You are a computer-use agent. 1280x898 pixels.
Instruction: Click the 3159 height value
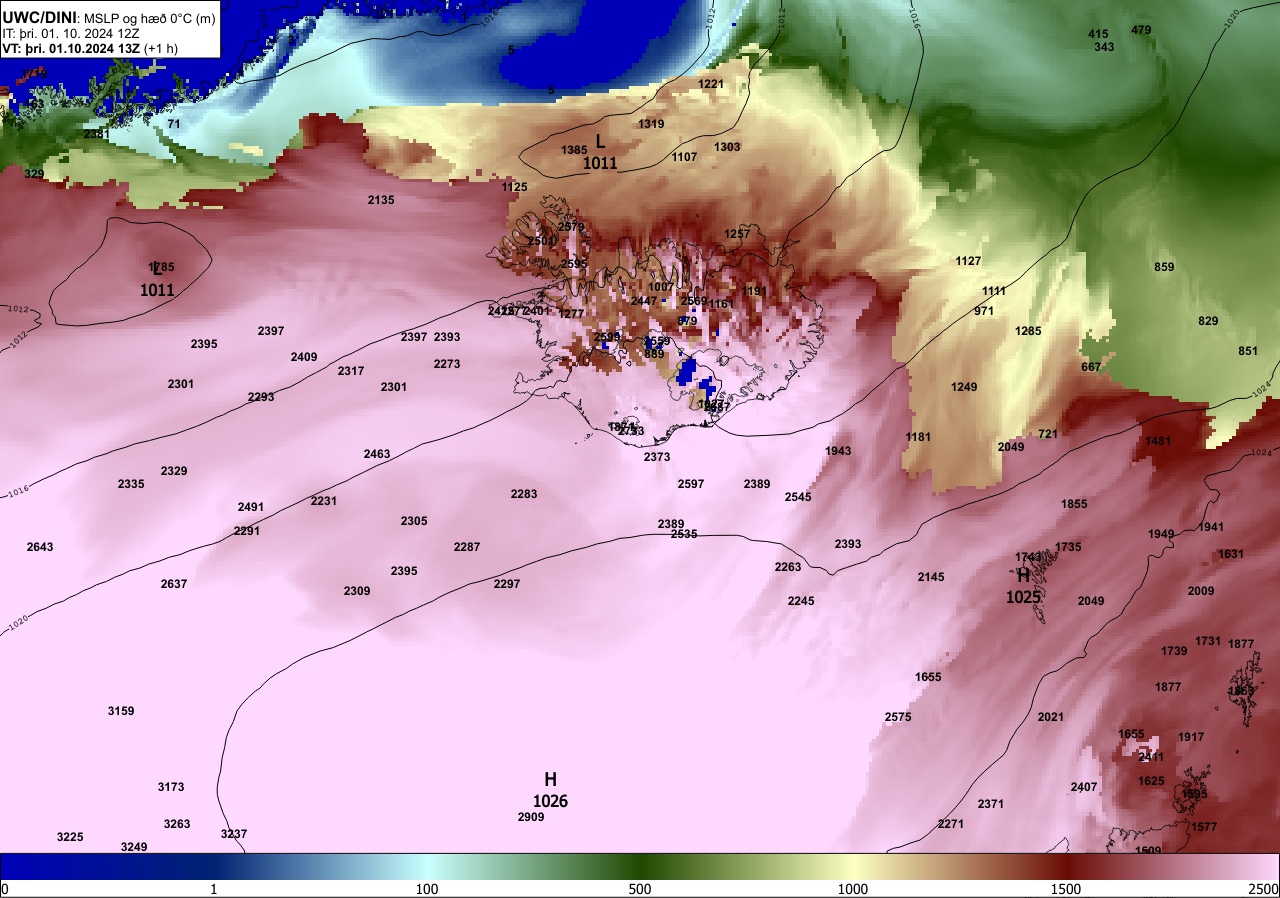coord(121,711)
